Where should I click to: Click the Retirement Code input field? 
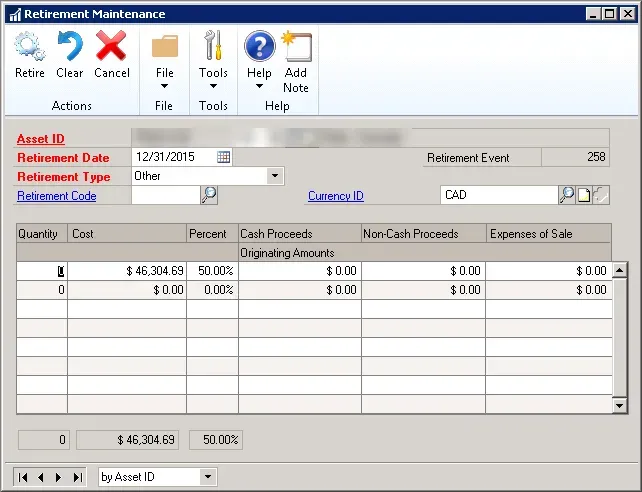click(x=165, y=196)
